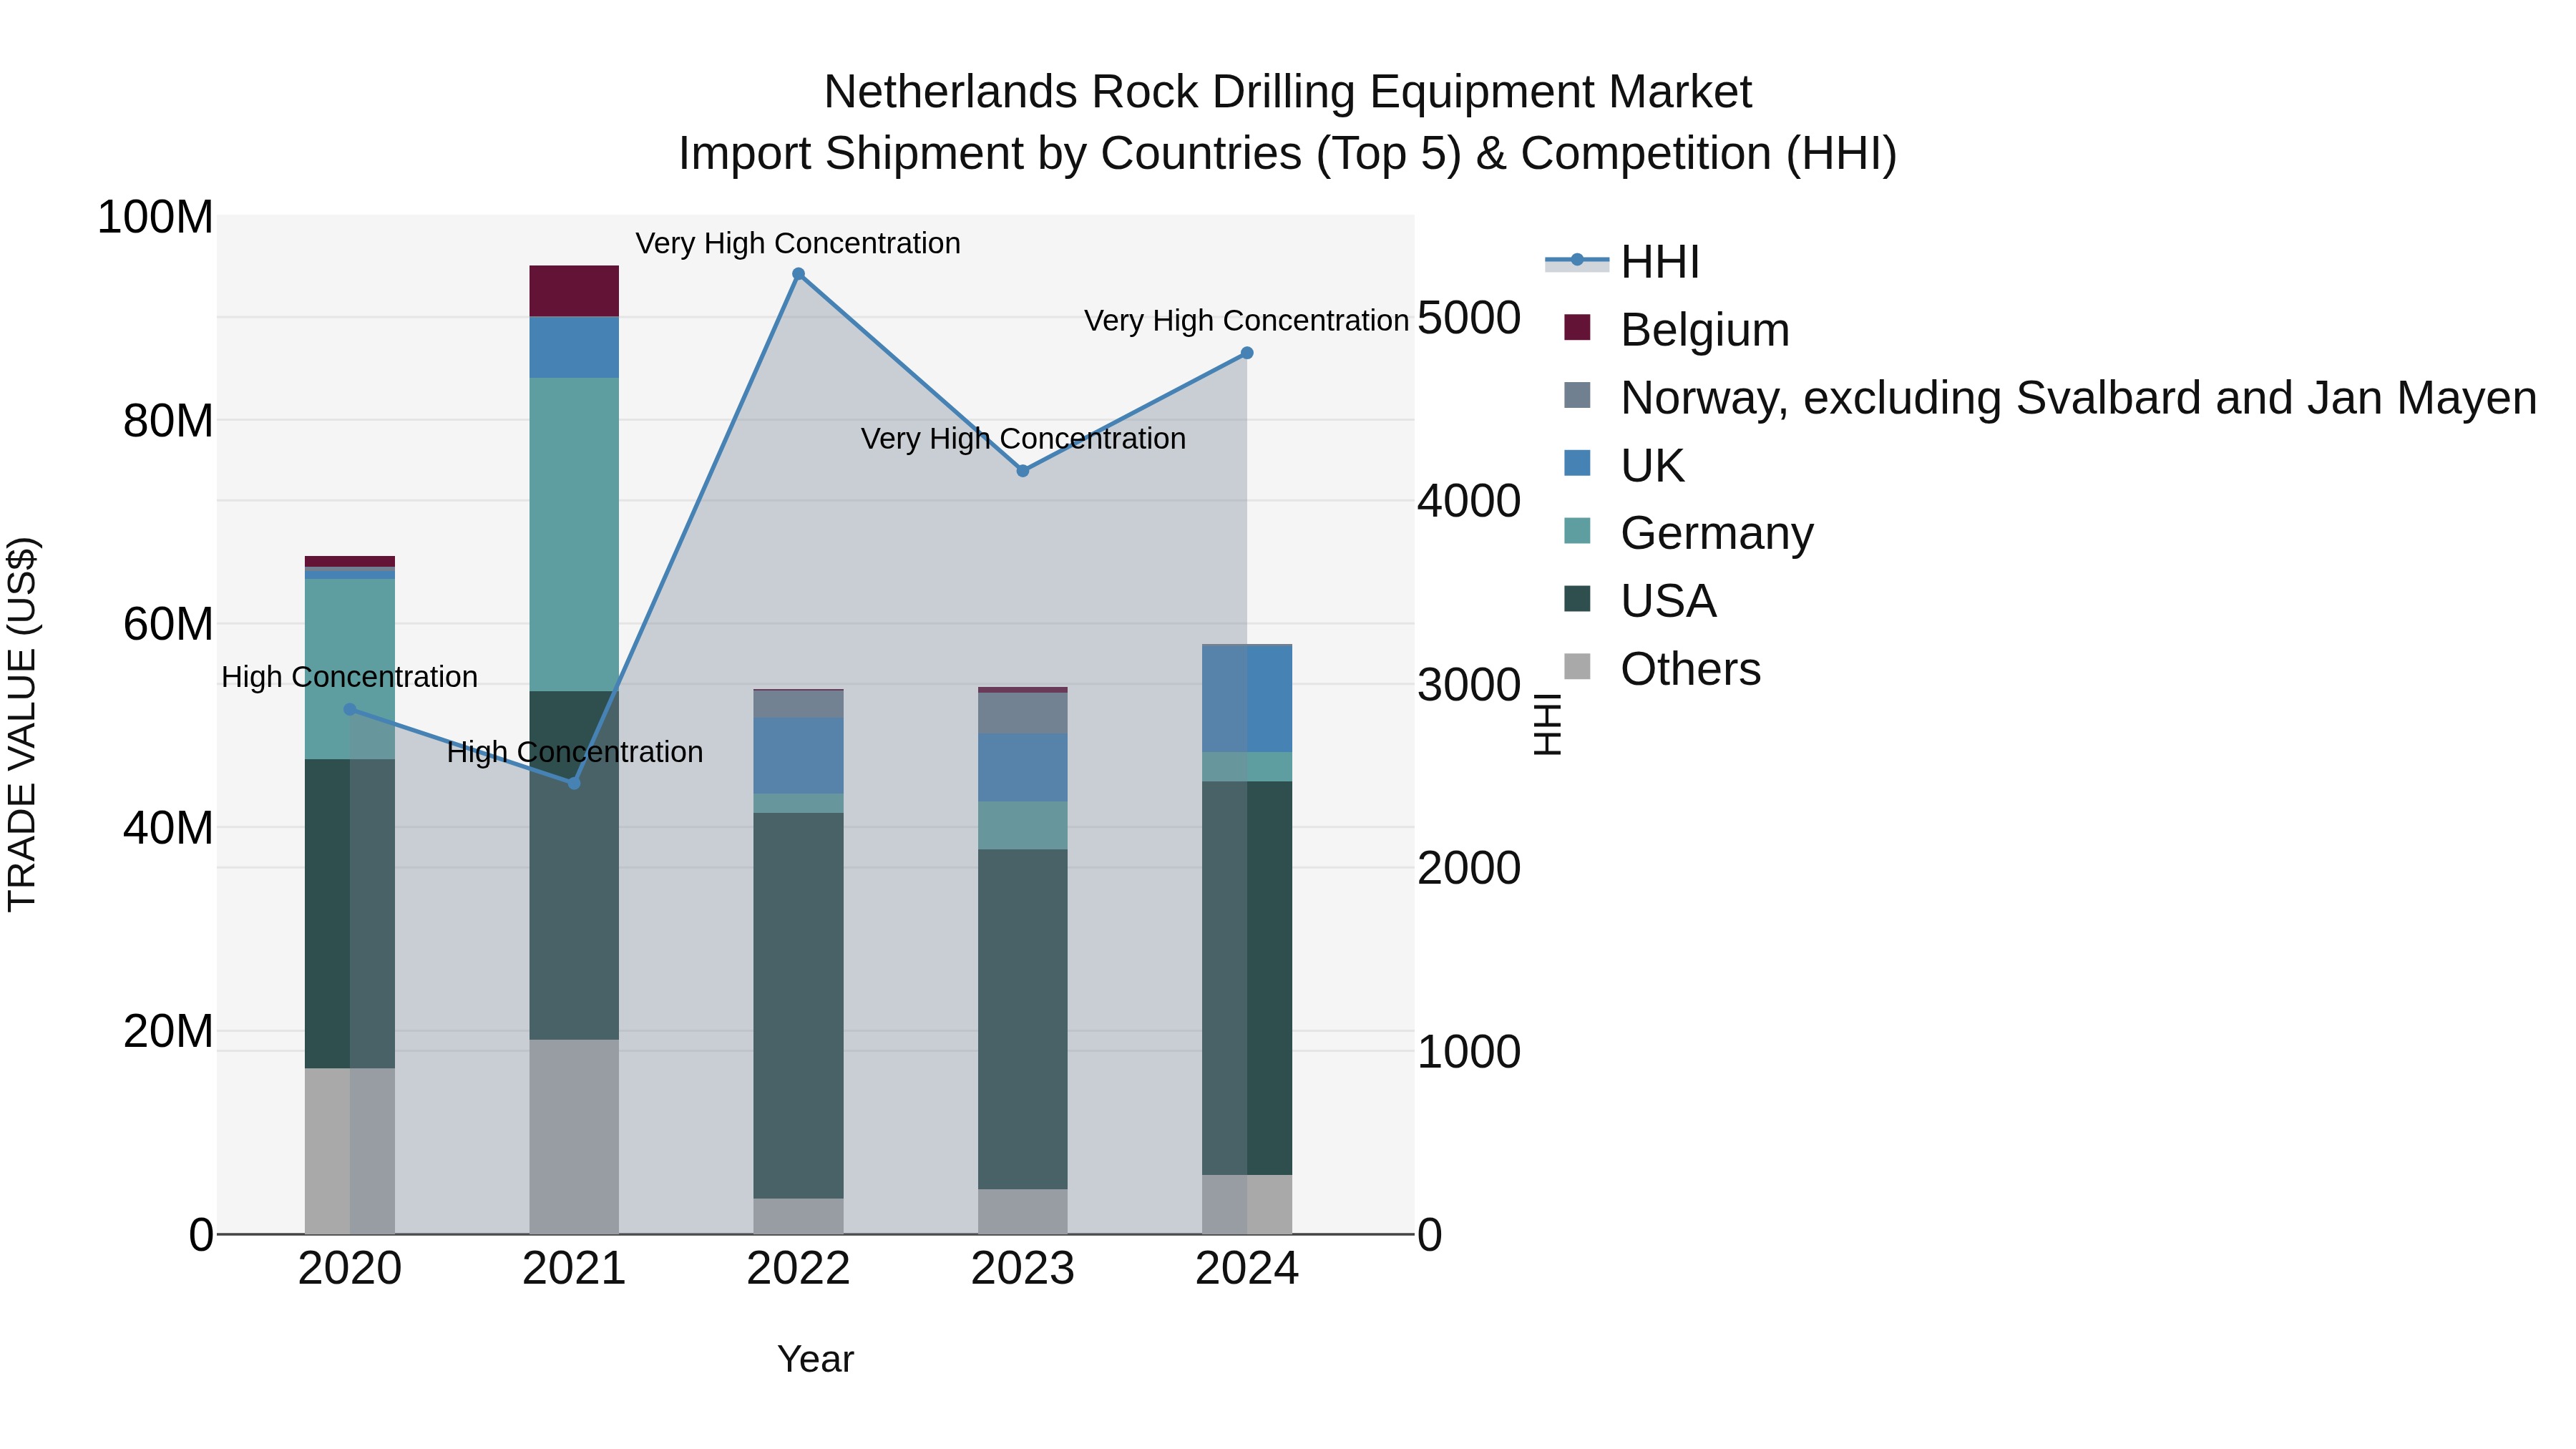Click the USA segment of the 2023 bar
2576x1449 pixels.
(1023, 1020)
